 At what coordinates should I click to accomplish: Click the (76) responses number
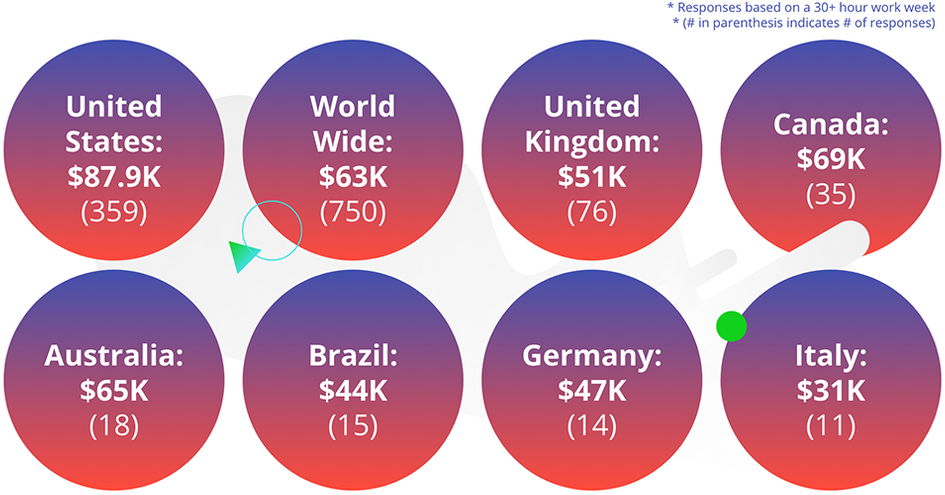(592, 212)
